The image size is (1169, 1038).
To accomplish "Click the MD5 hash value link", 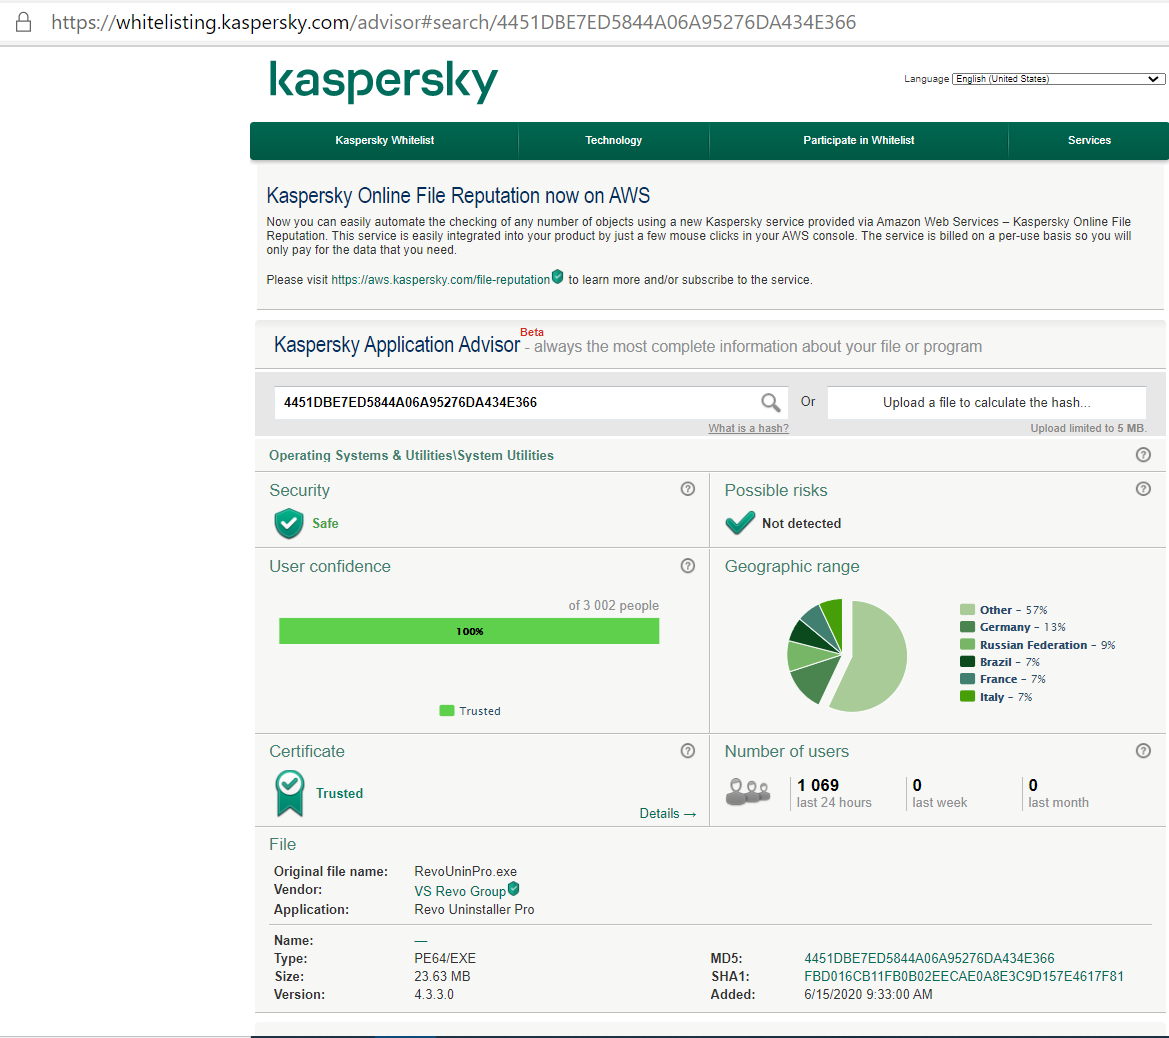I will point(929,958).
